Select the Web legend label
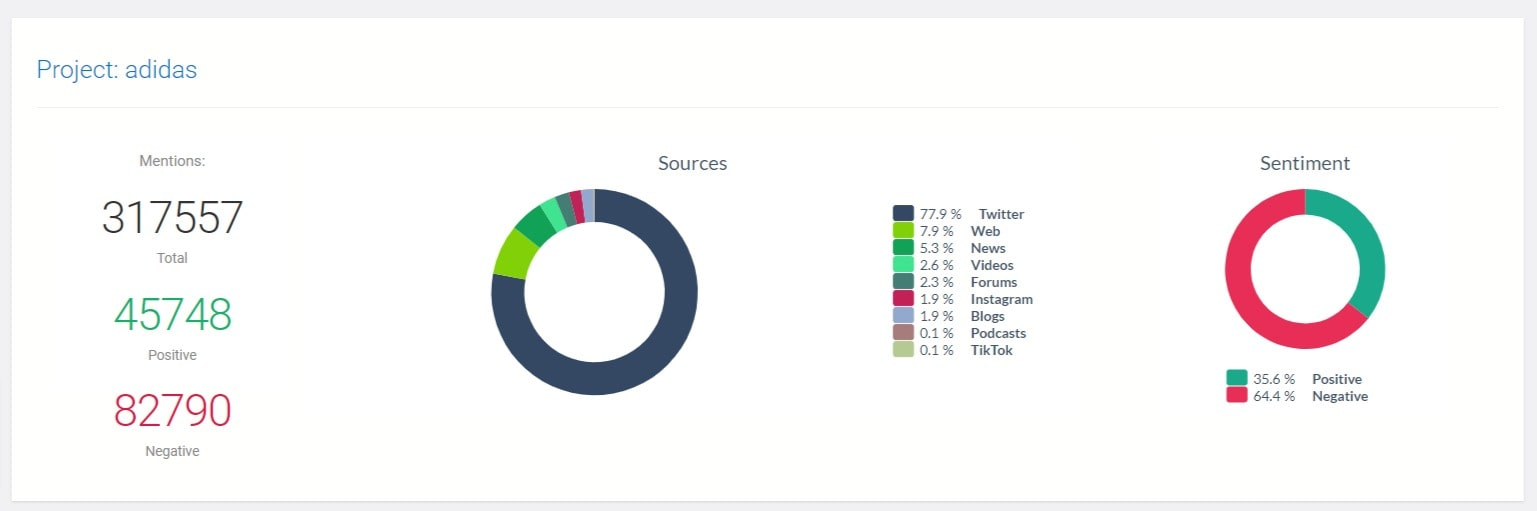This screenshot has width=1537, height=511. (985, 231)
